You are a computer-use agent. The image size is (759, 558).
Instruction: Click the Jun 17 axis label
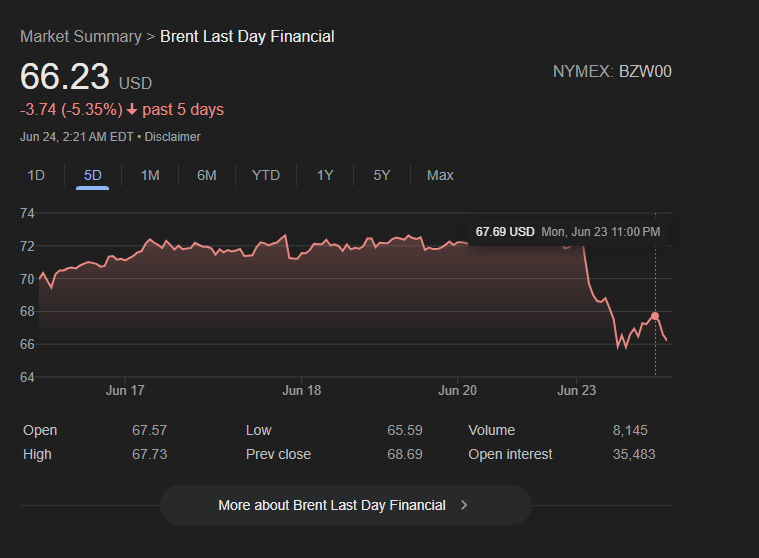coord(125,391)
